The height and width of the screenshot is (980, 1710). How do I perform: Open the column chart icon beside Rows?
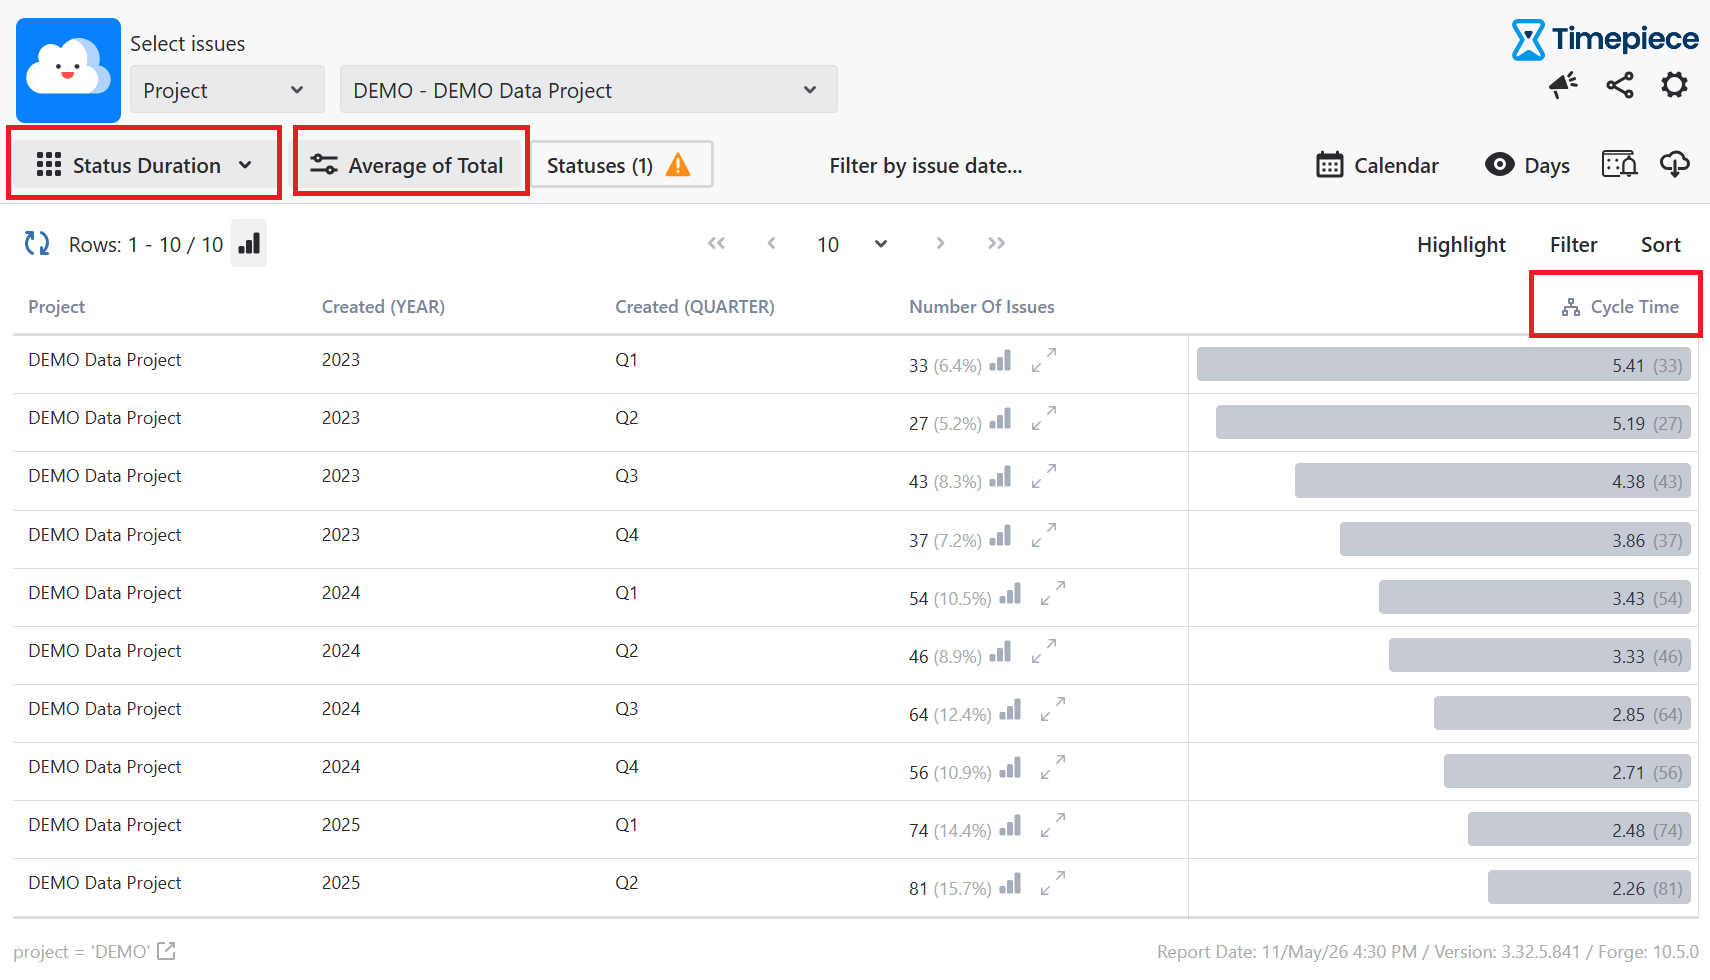point(249,243)
